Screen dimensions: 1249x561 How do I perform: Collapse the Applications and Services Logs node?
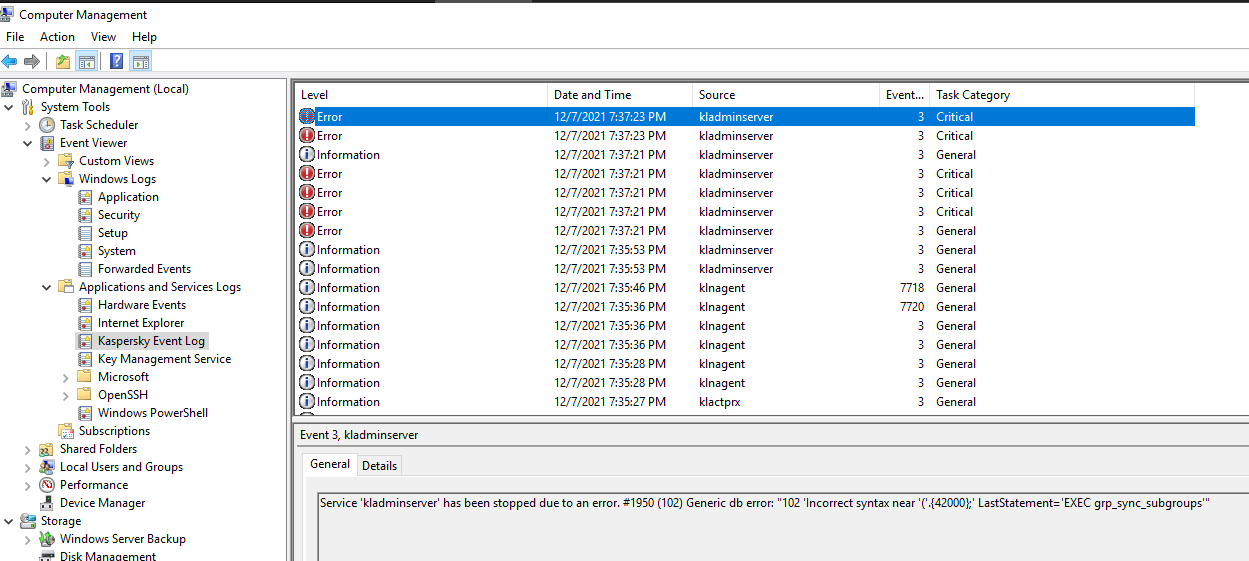pyautogui.click(x=47, y=287)
